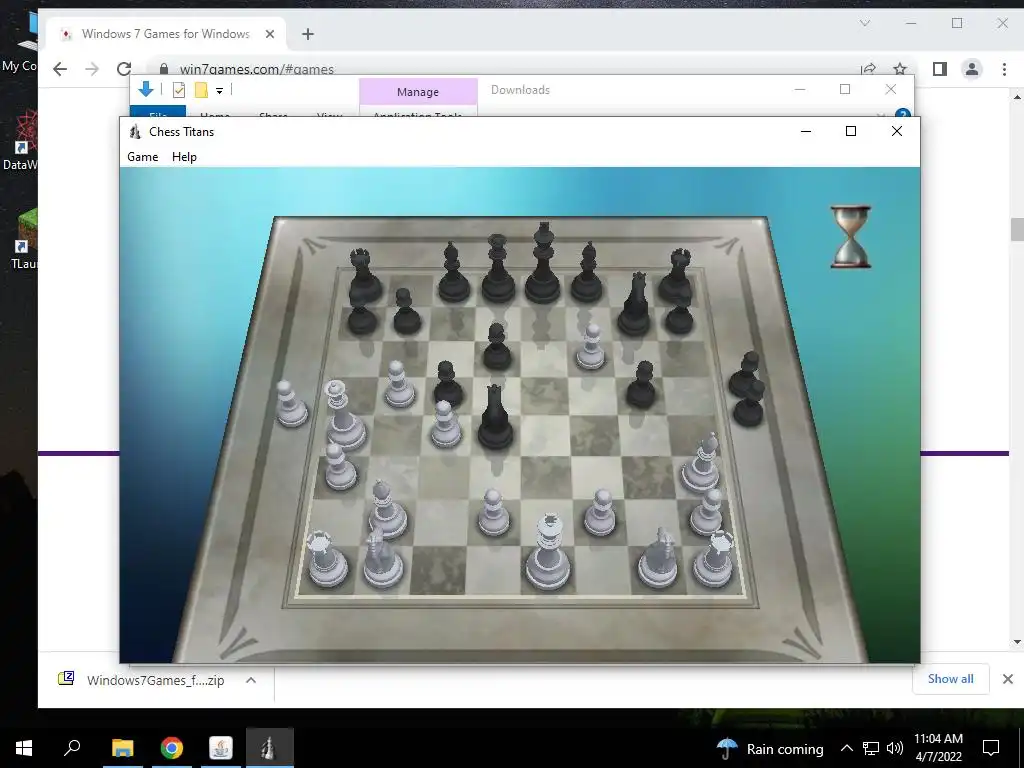Click the new folder icon in Downloads toolbar

click(201, 90)
